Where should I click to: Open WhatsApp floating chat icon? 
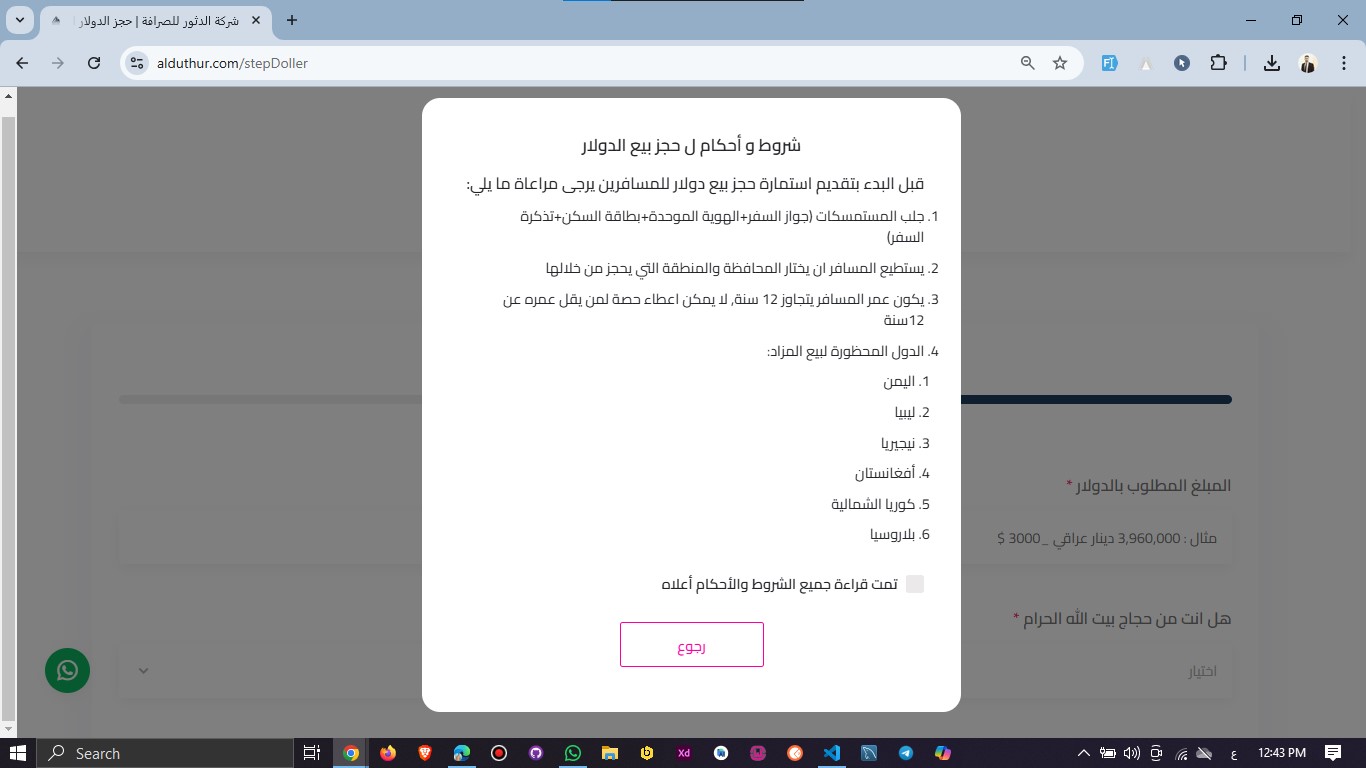[67, 670]
